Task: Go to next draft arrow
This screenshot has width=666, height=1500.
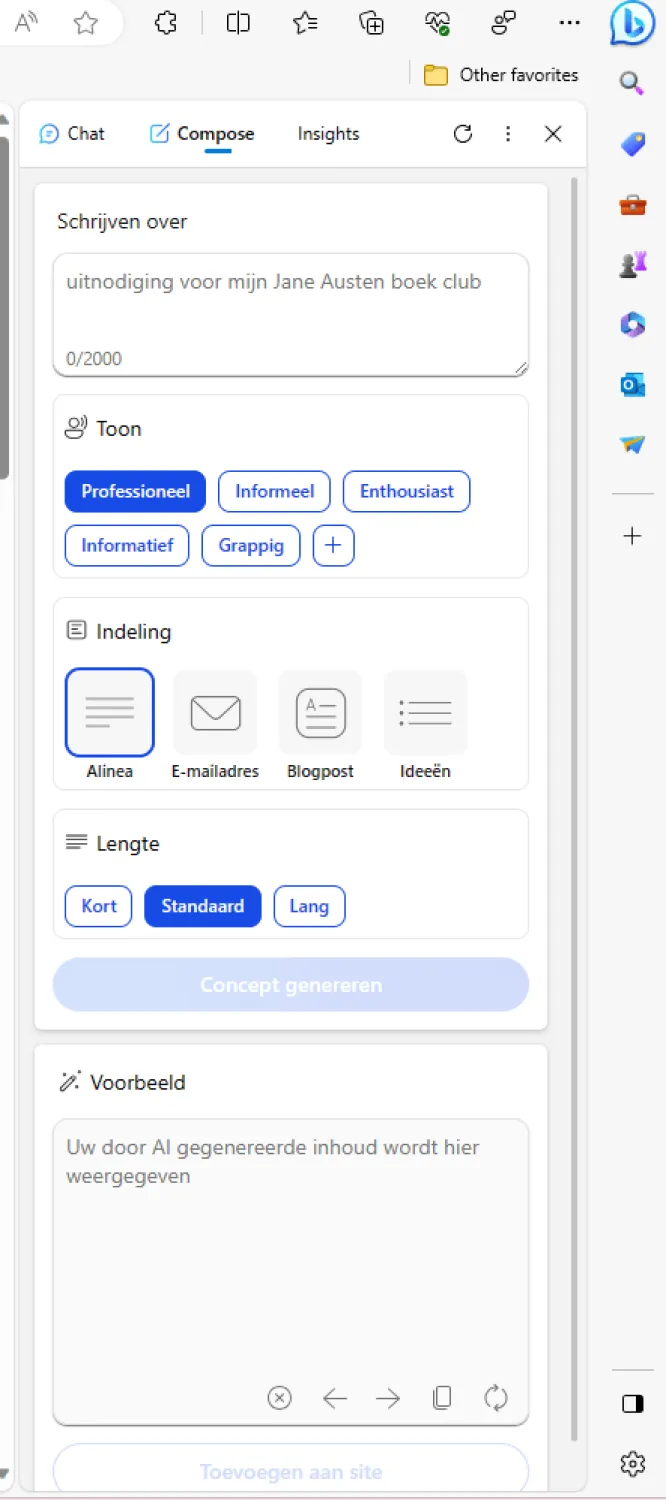Action: click(x=388, y=1398)
